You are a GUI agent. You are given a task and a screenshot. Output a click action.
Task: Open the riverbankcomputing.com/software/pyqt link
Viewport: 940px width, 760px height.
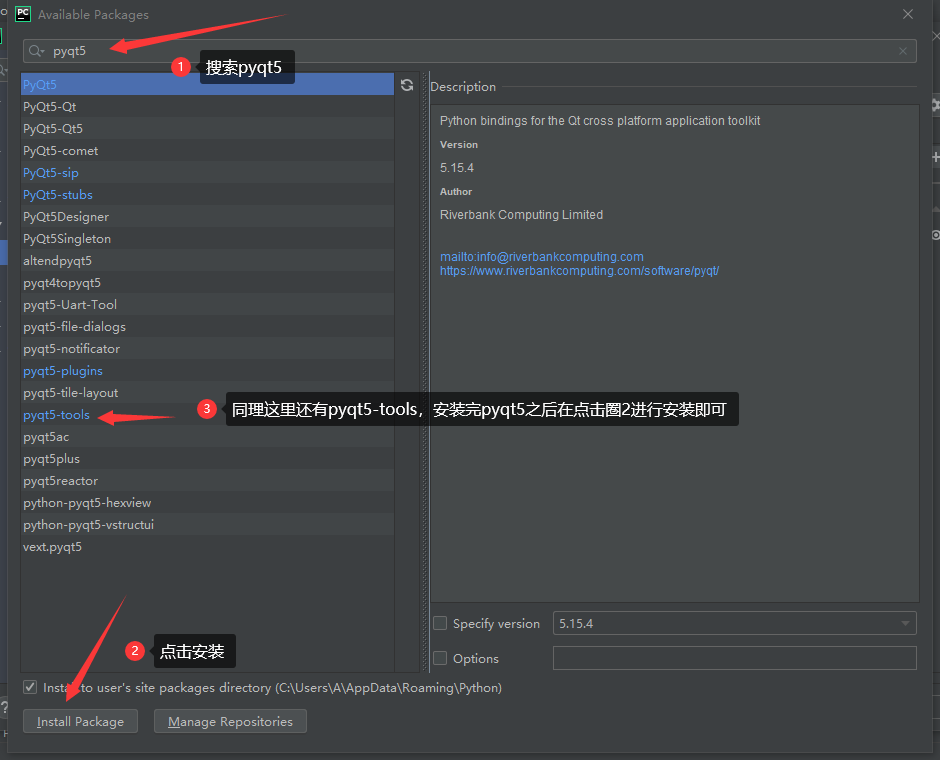[x=579, y=271]
